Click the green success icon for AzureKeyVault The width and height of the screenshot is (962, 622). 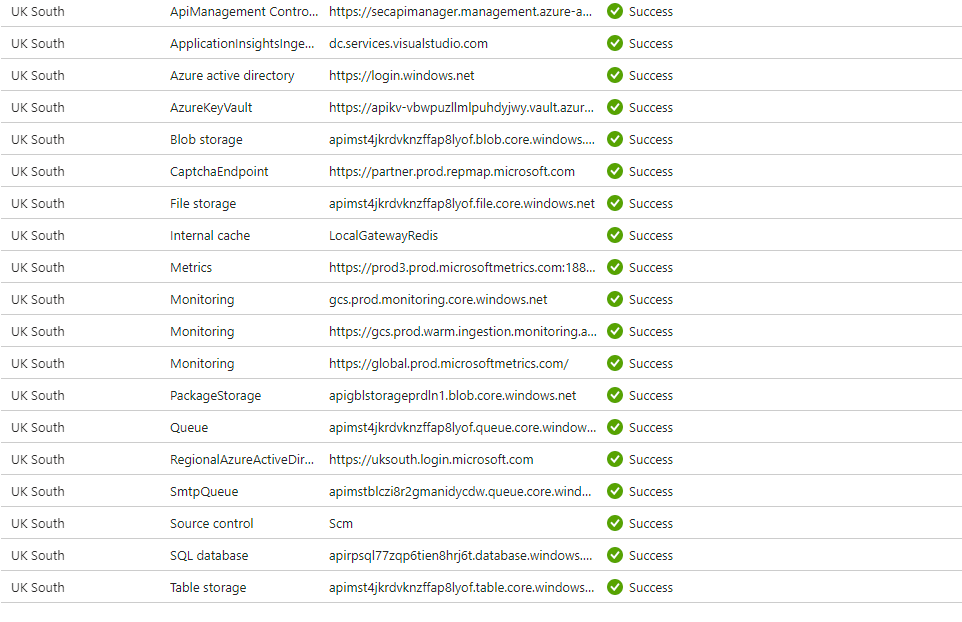[x=615, y=108]
